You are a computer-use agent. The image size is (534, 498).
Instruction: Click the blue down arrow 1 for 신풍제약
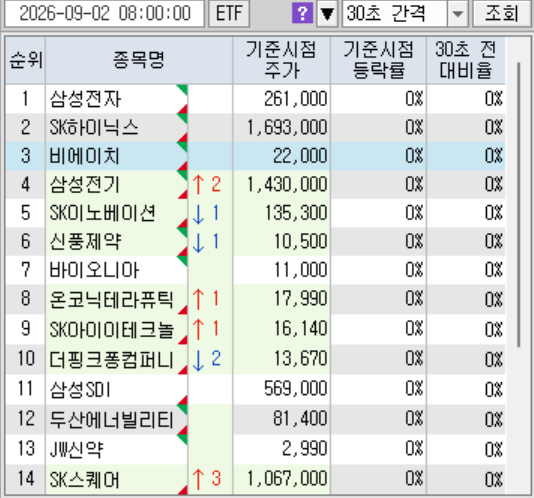pos(205,243)
